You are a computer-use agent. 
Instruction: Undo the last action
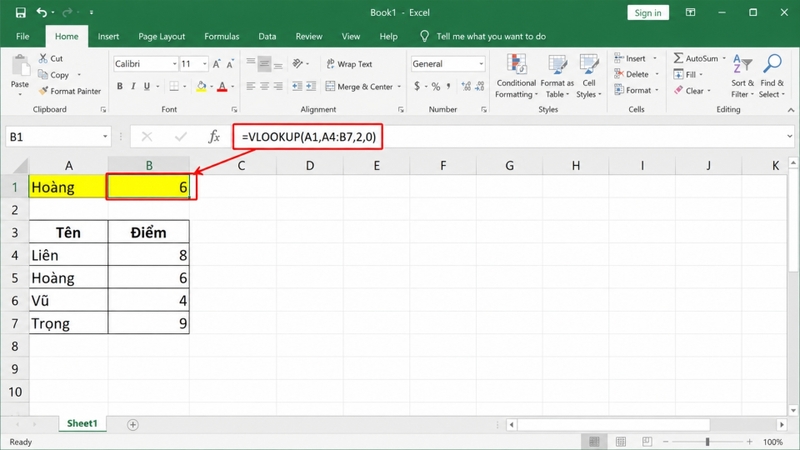42,13
